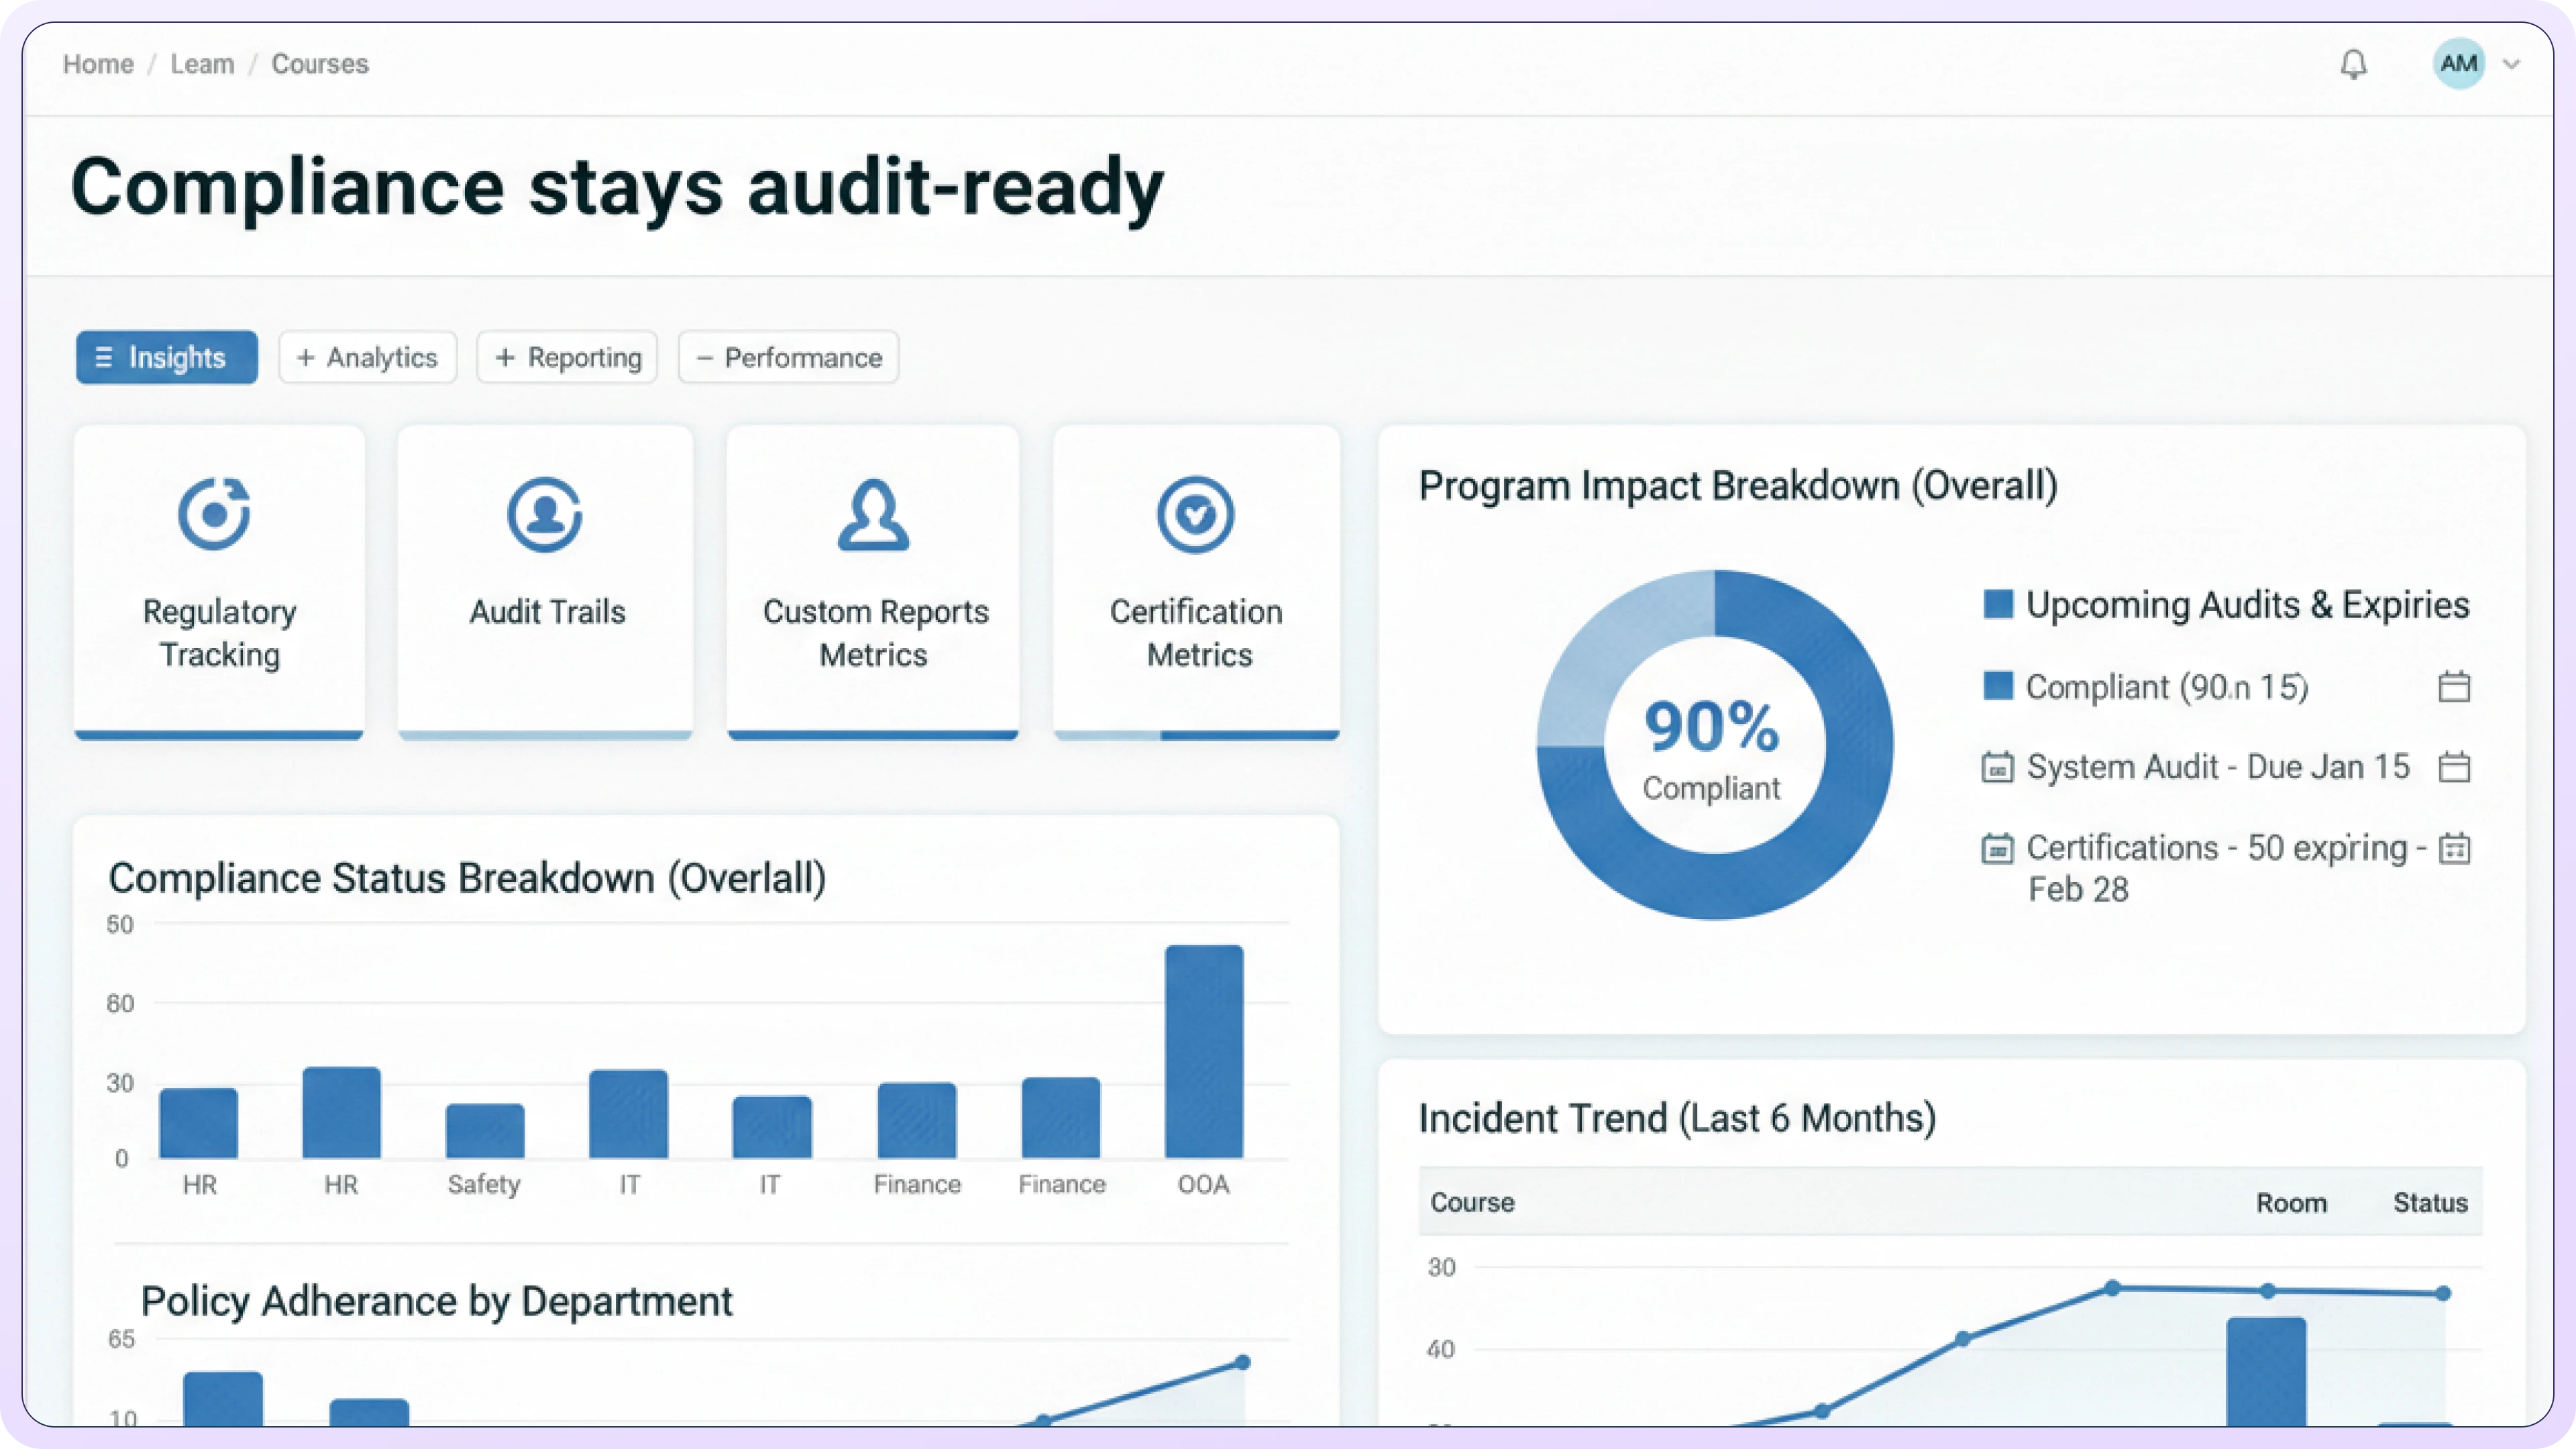The width and height of the screenshot is (2576, 1449).
Task: Expand the account menu chevron
Action: pos(2511,64)
